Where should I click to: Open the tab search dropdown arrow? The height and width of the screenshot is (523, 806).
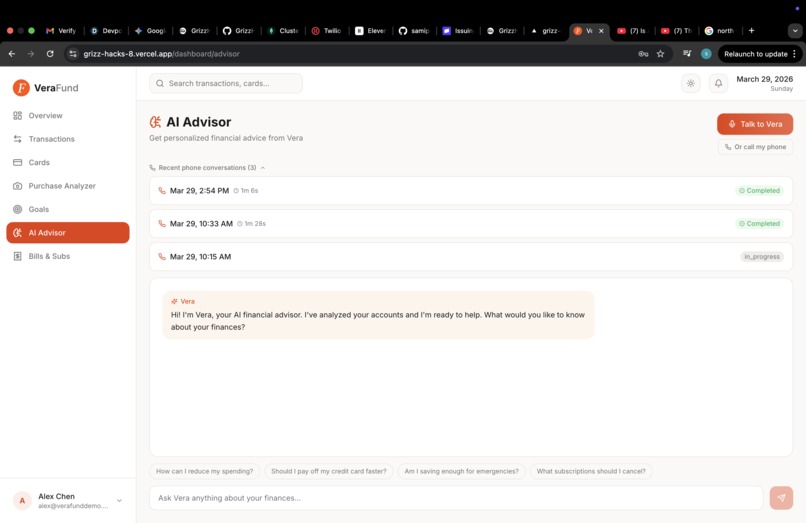[795, 31]
